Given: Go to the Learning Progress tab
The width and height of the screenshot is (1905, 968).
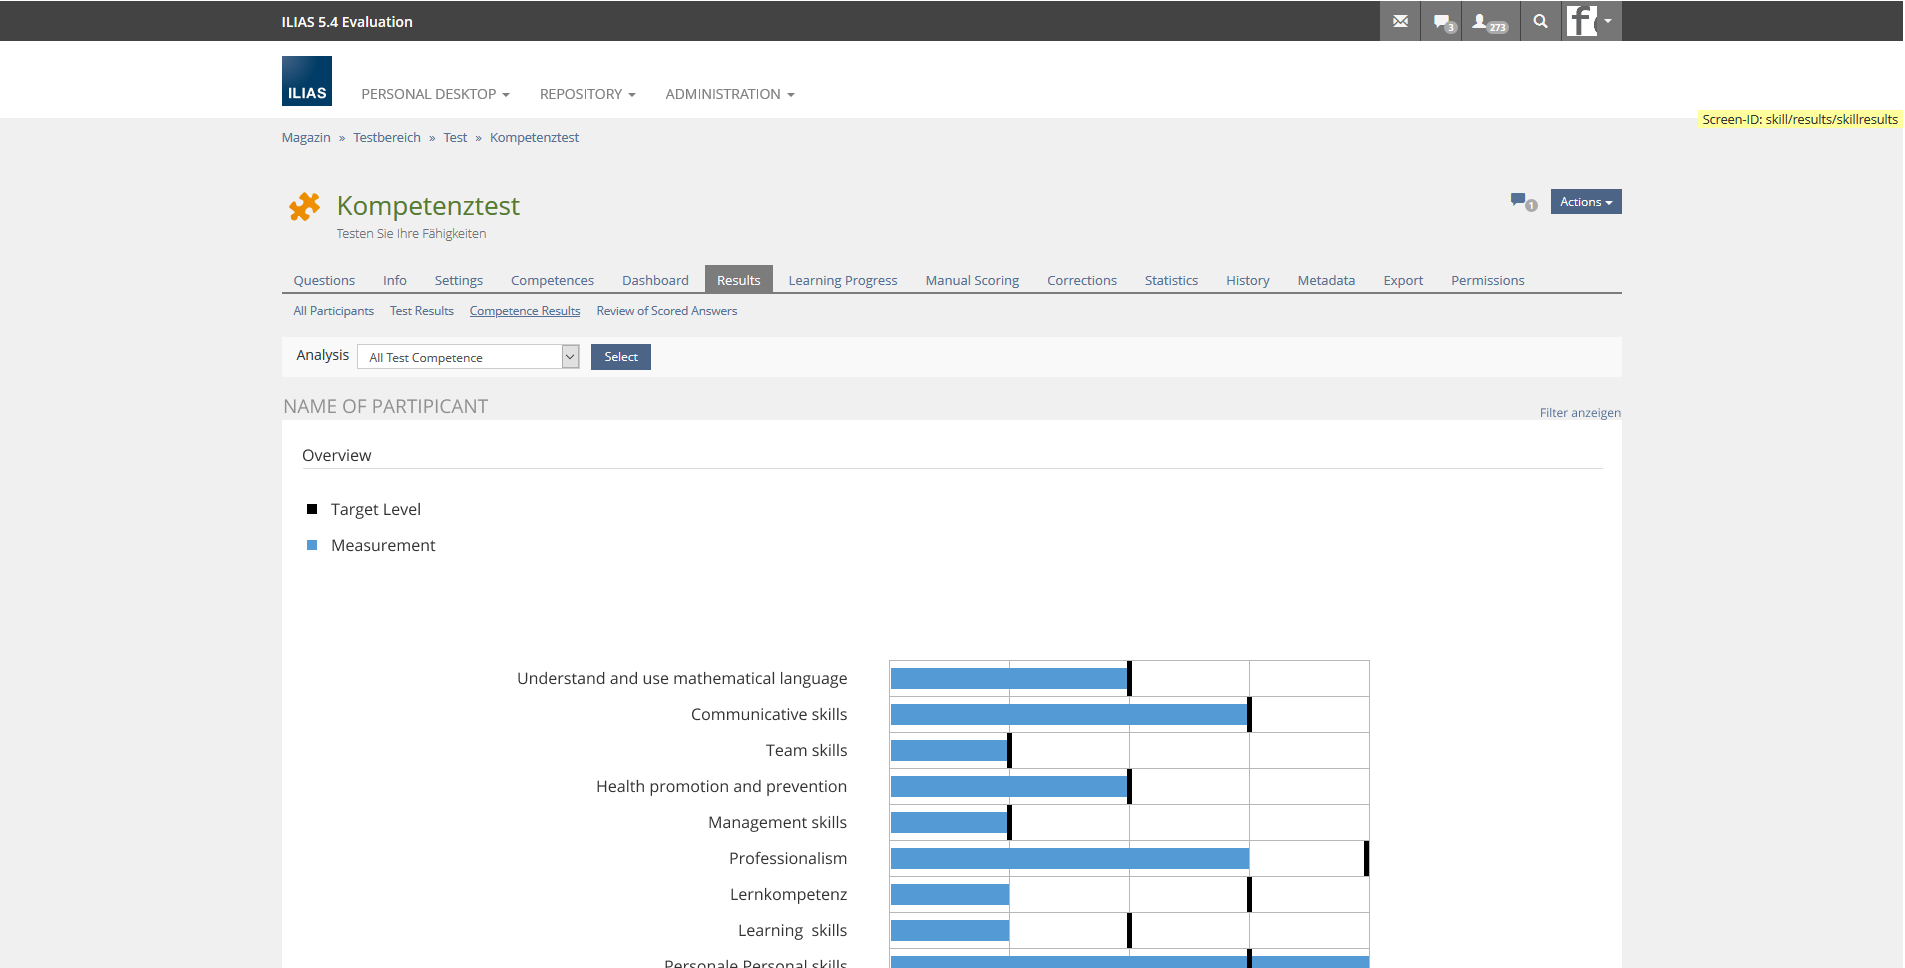Looking at the screenshot, I should [842, 281].
